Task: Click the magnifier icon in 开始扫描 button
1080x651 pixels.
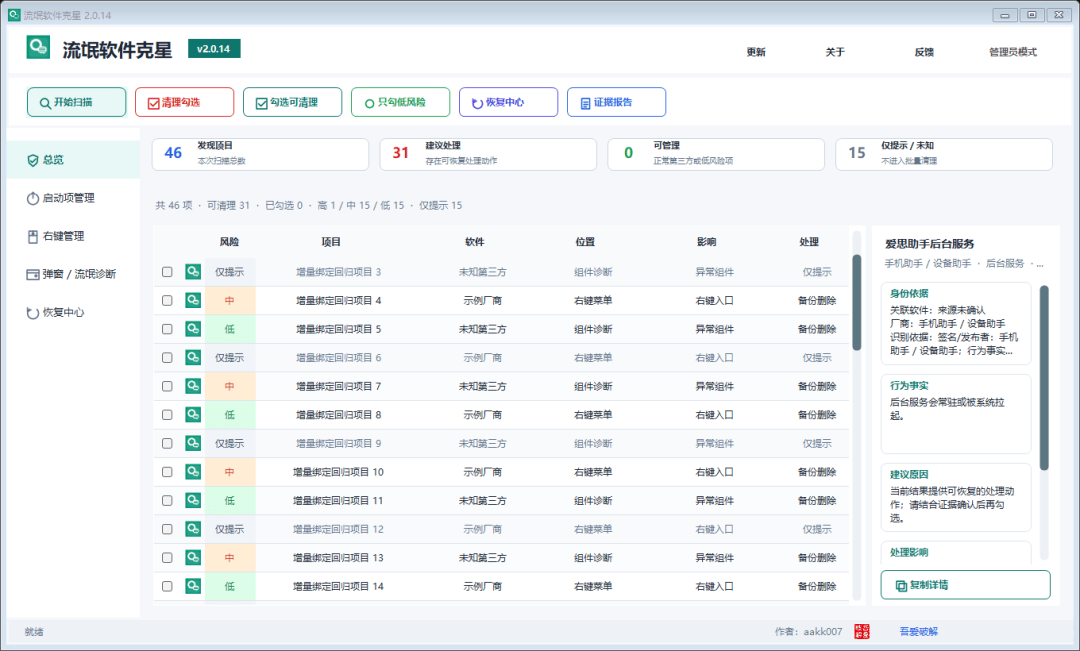Action: coord(45,103)
